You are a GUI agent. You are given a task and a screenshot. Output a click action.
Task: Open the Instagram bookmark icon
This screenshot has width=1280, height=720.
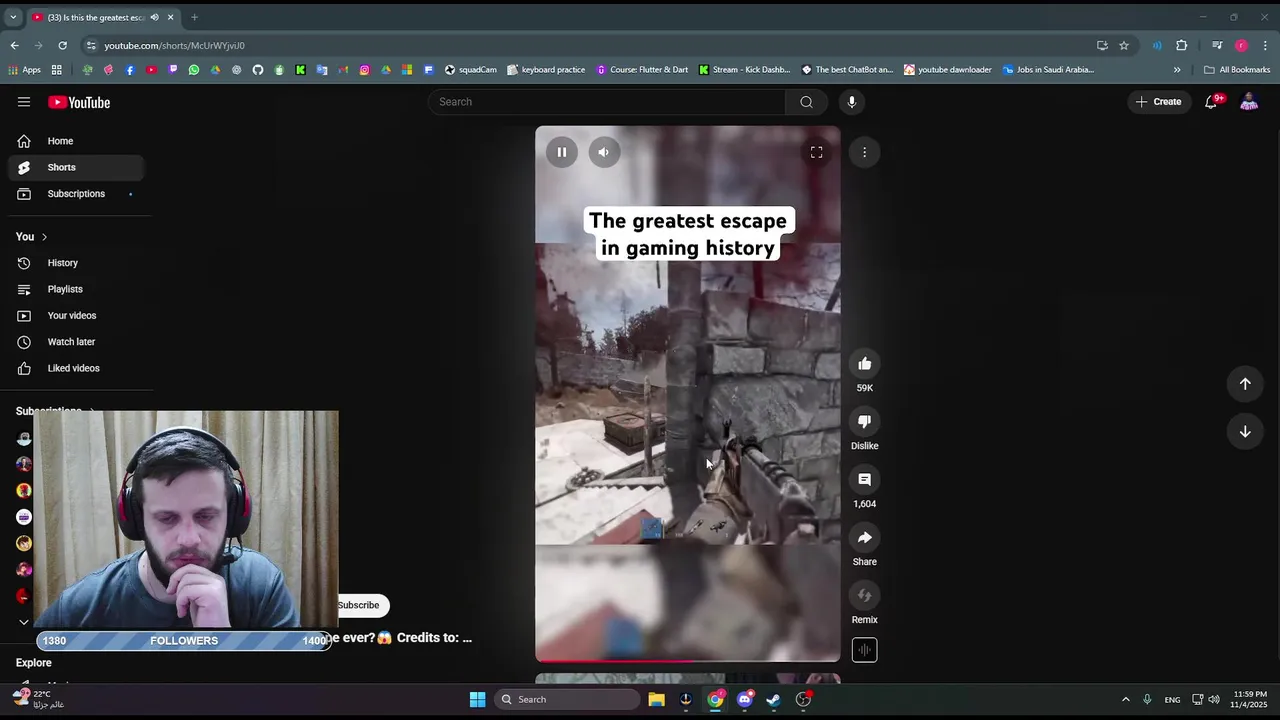tap(364, 70)
